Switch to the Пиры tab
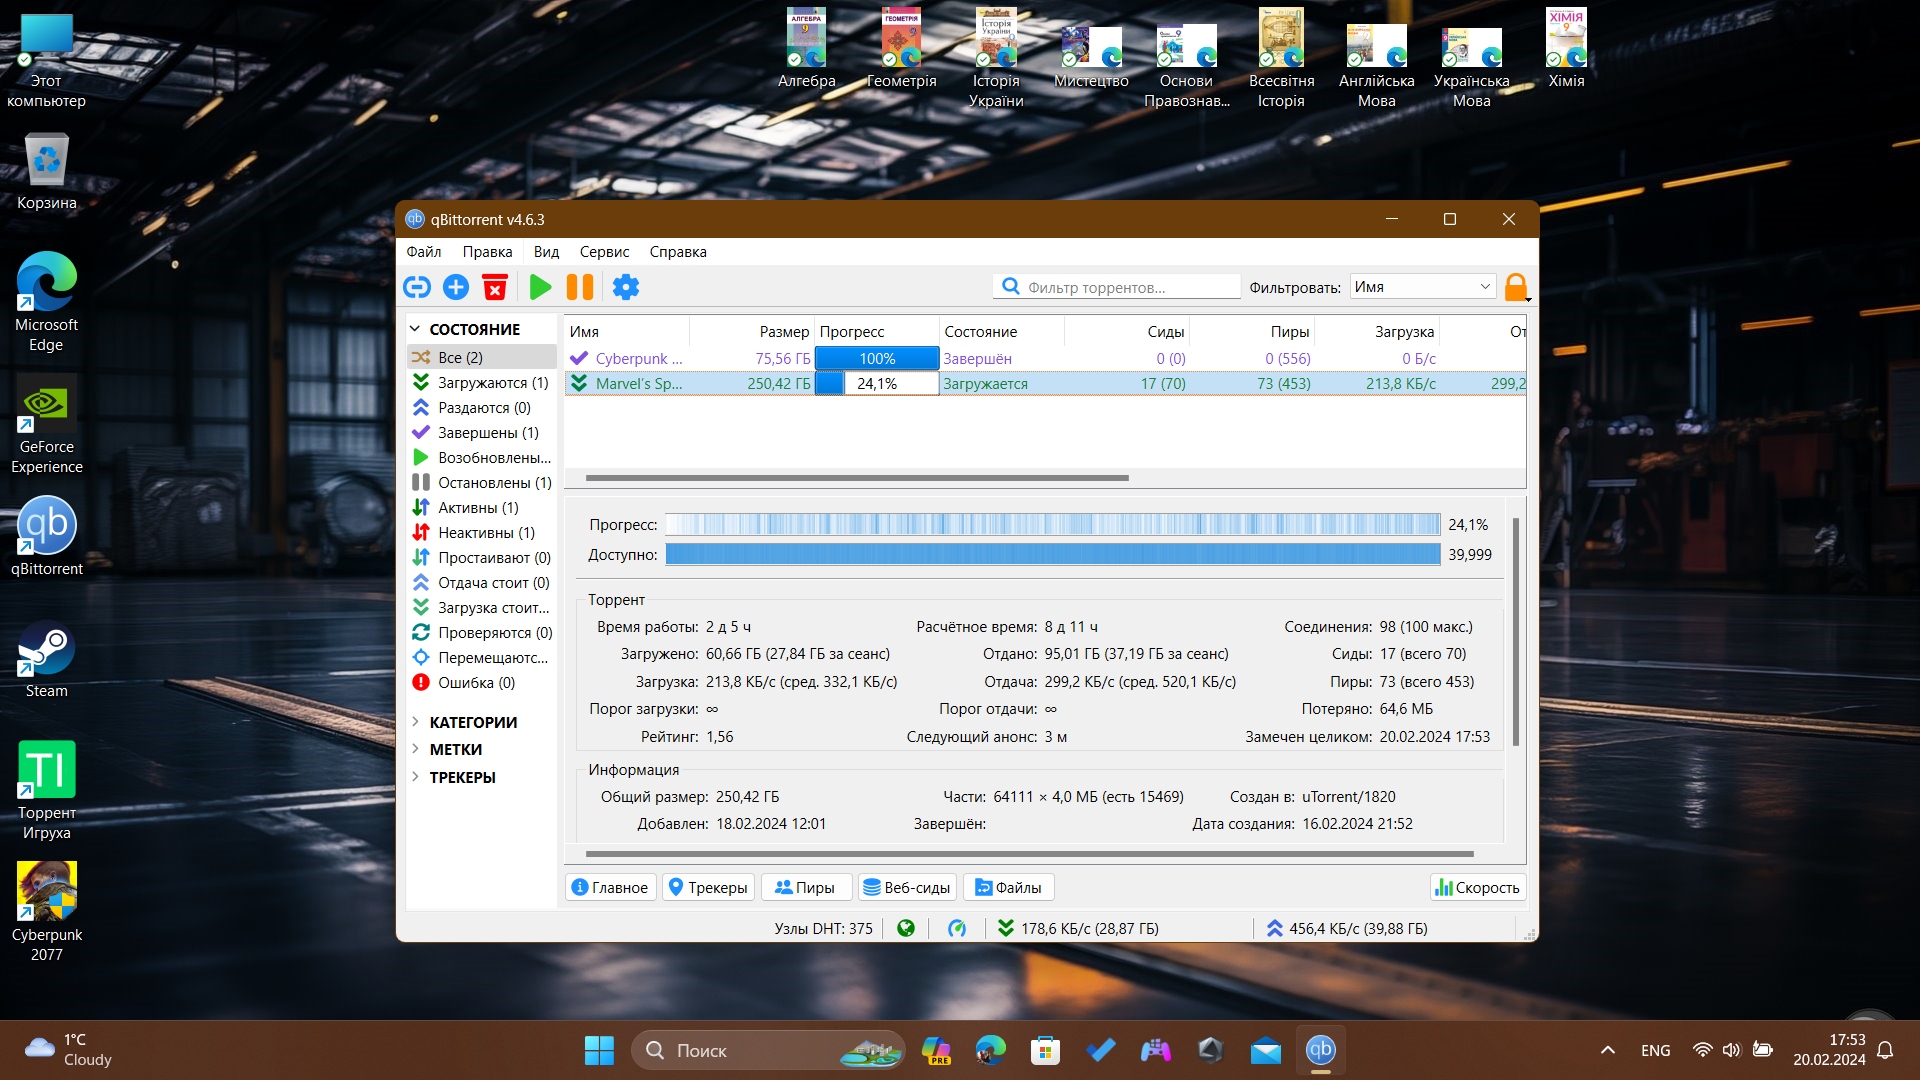This screenshot has height=1080, width=1920. [x=806, y=888]
